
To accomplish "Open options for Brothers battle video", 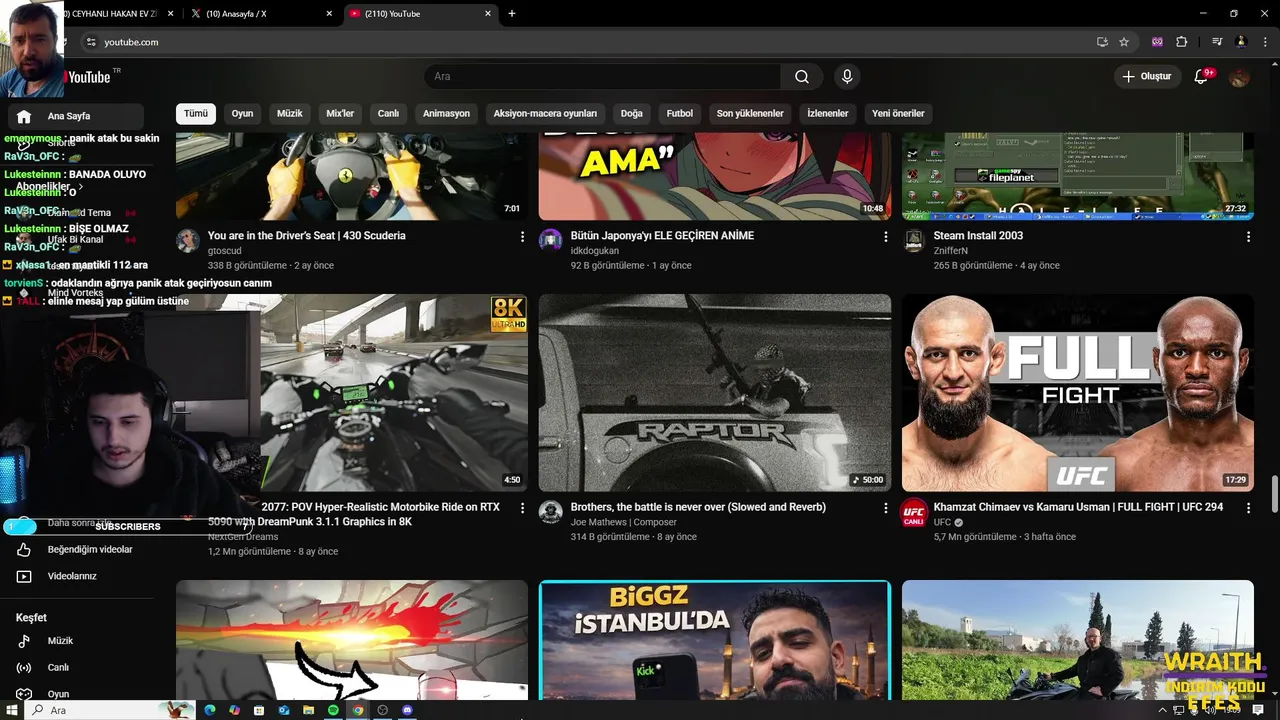I will [885, 508].
